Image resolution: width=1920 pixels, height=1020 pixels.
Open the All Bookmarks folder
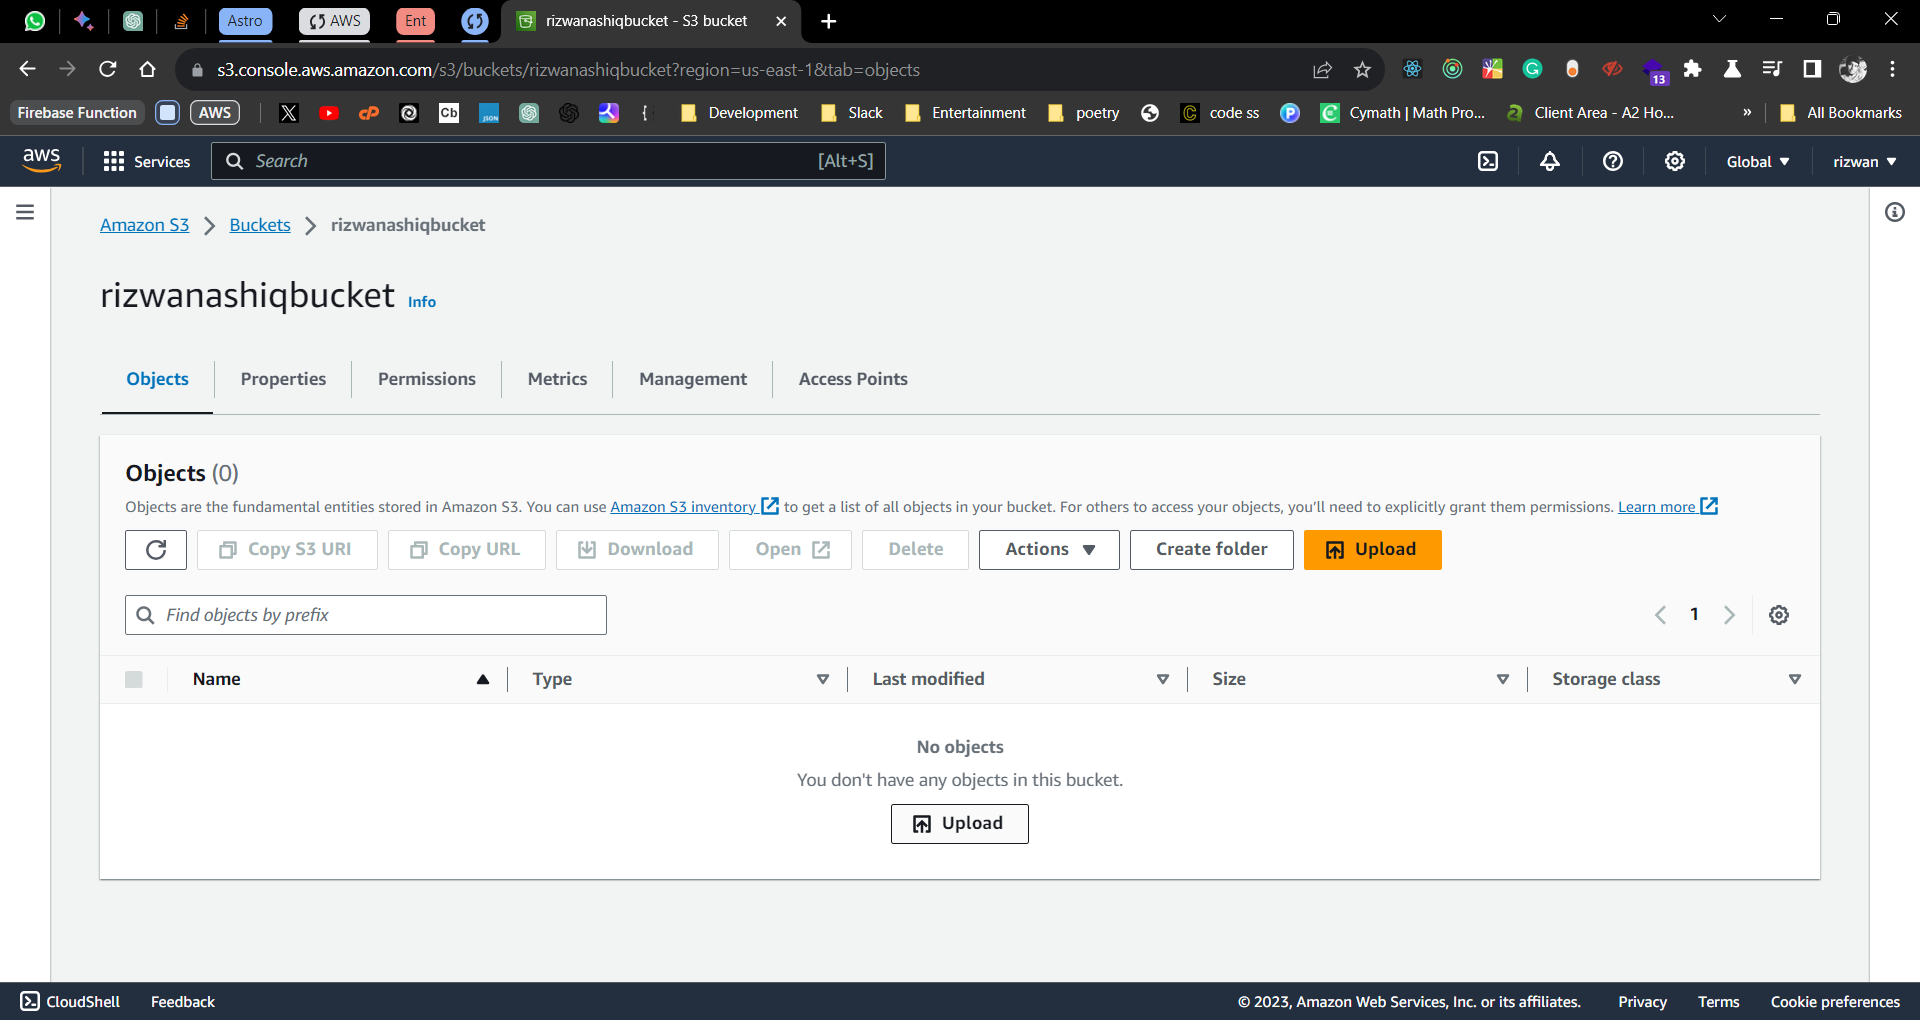point(1840,113)
